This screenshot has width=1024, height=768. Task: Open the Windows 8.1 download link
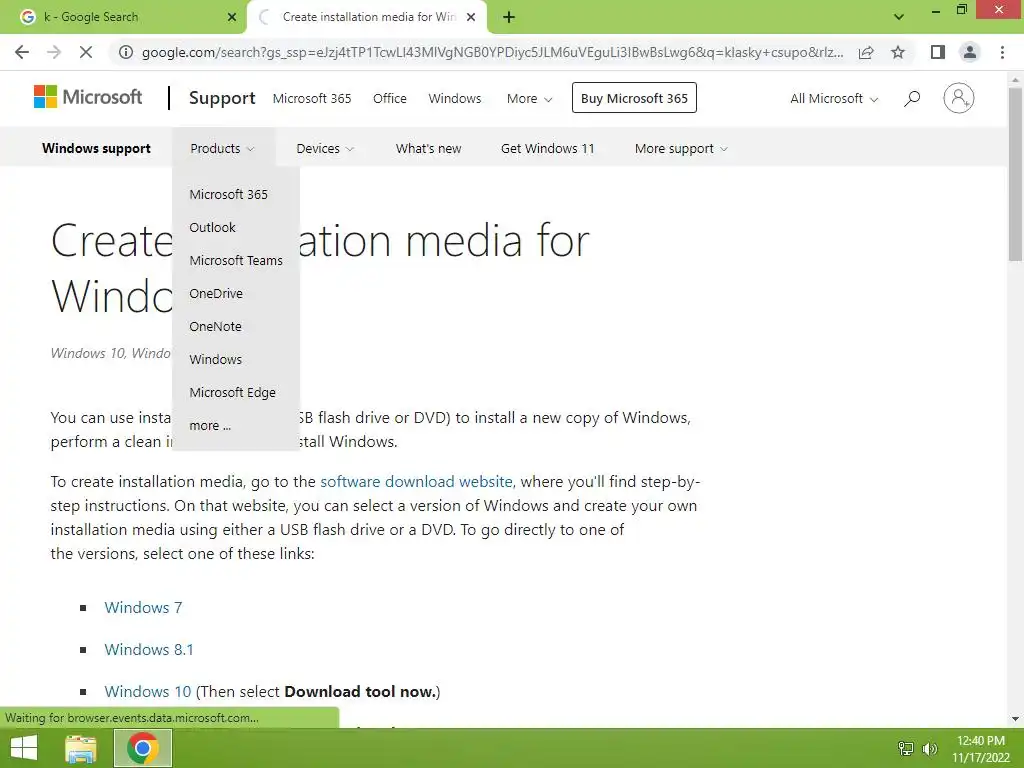pyautogui.click(x=149, y=649)
